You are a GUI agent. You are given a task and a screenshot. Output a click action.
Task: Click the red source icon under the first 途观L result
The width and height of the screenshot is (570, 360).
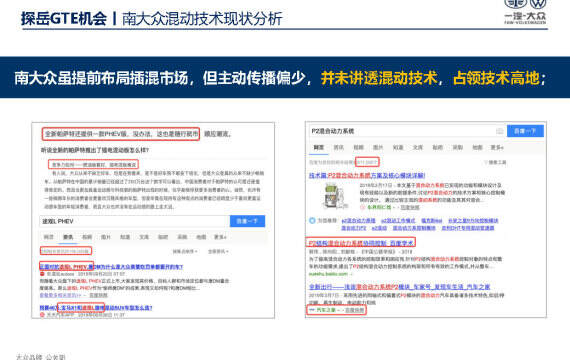(43, 274)
